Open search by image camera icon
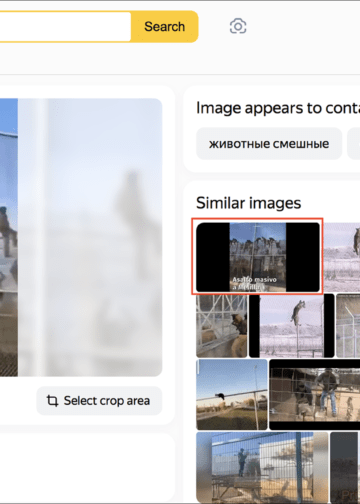360x504 pixels. (x=238, y=26)
